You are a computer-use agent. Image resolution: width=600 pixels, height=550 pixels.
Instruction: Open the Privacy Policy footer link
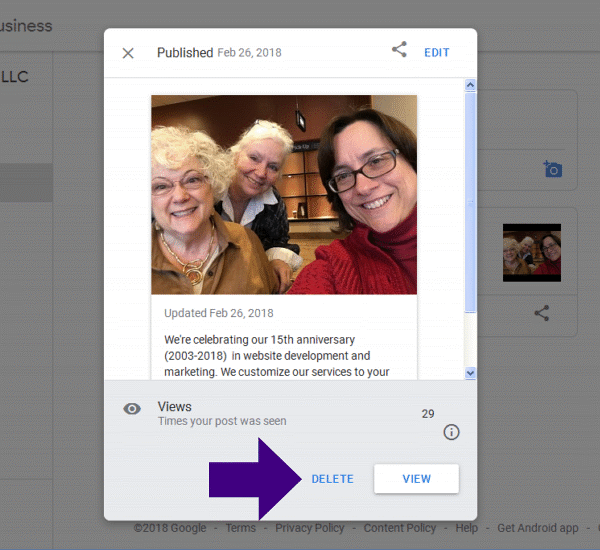click(309, 528)
